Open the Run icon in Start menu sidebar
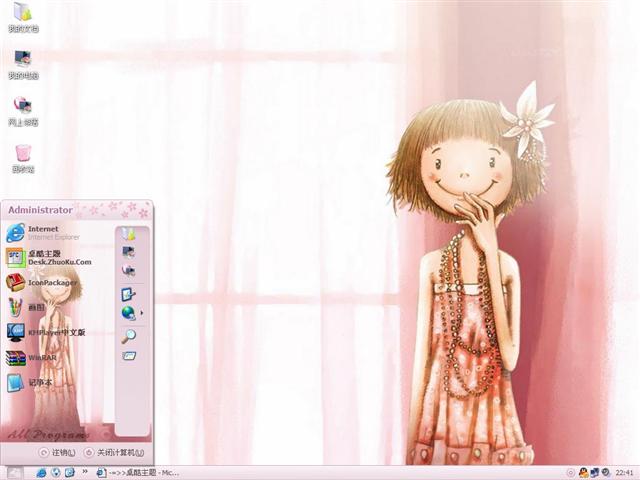 pos(129,356)
